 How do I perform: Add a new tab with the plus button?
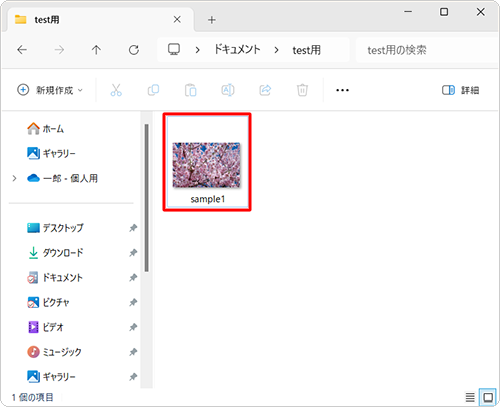212,20
